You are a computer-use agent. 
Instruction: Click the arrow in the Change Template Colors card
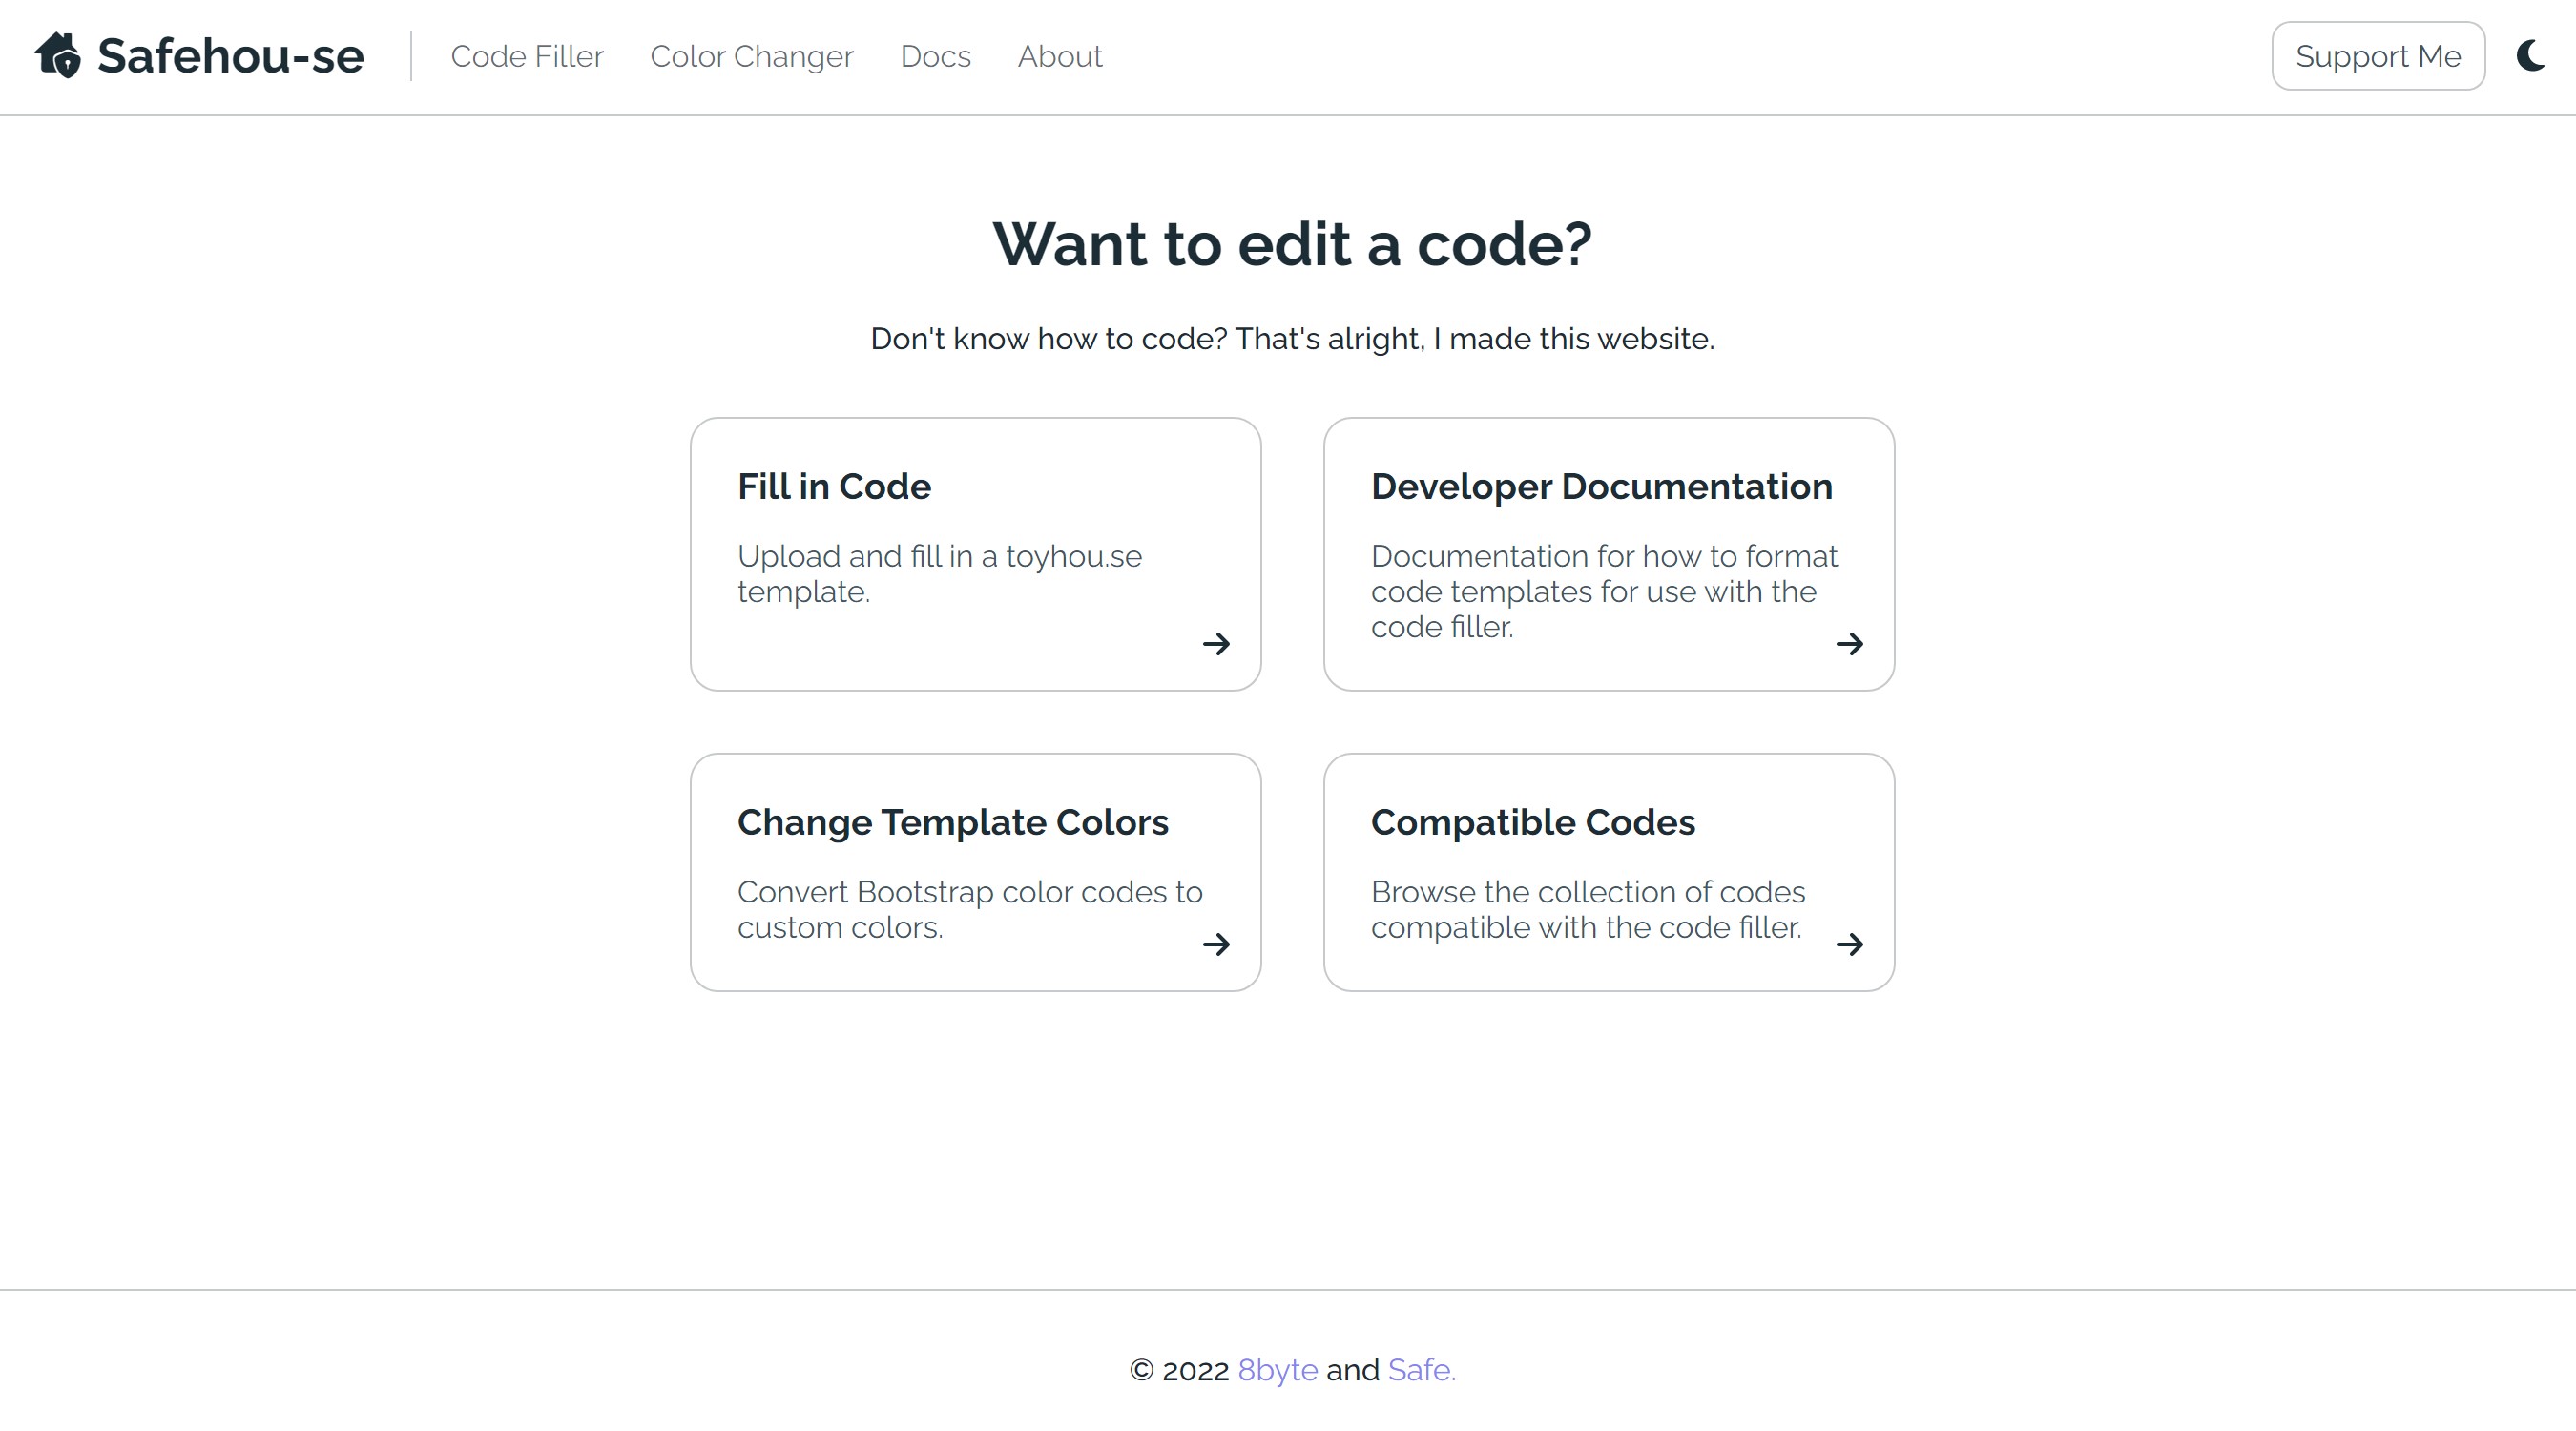tap(1216, 944)
